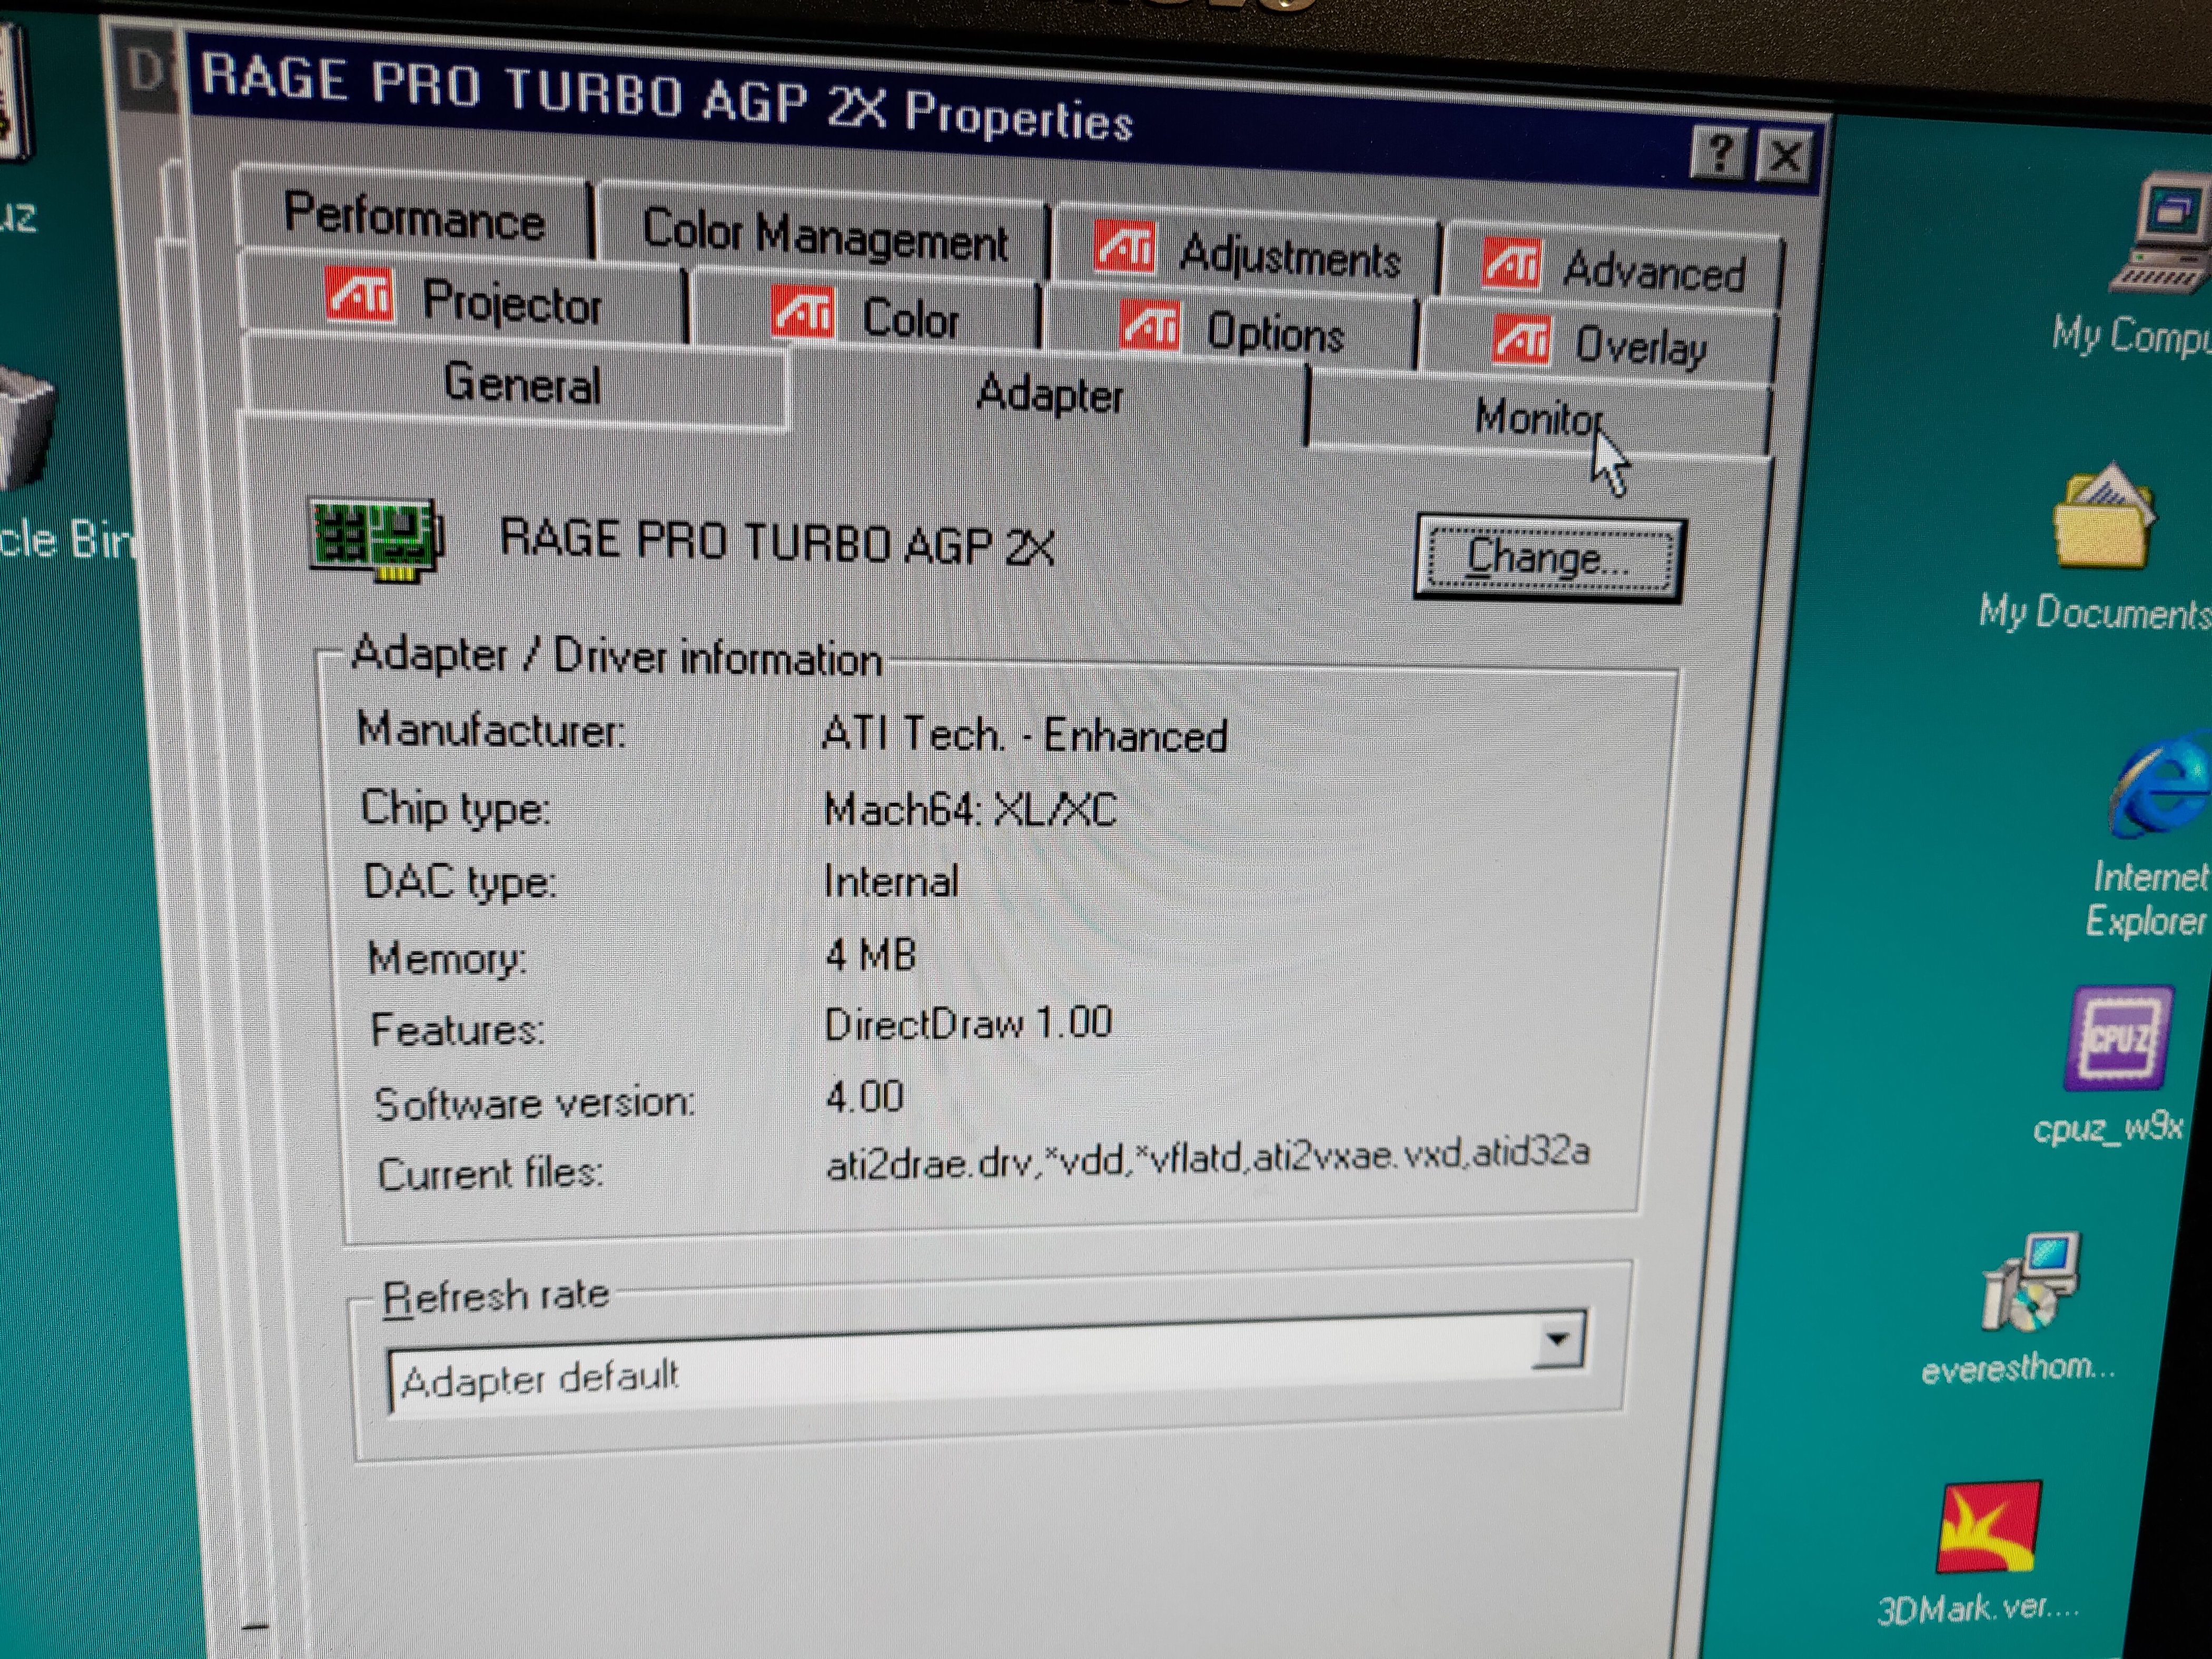The width and height of the screenshot is (2212, 1659).
Task: Select the Color Management tab
Action: pos(824,237)
